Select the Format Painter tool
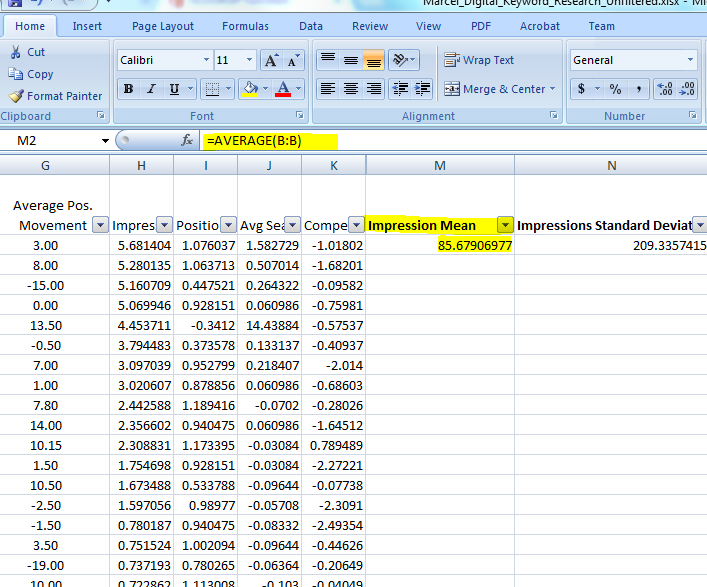 click(56, 96)
